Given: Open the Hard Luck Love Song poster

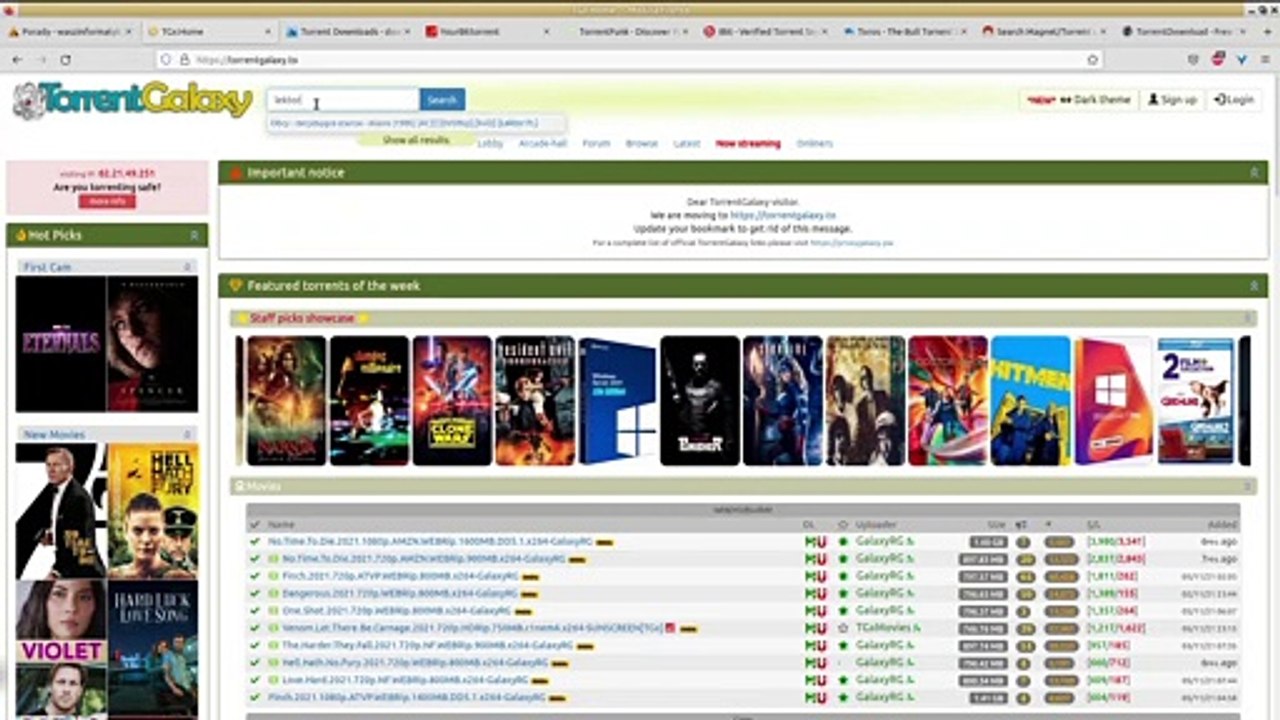Looking at the screenshot, I should 153,647.
